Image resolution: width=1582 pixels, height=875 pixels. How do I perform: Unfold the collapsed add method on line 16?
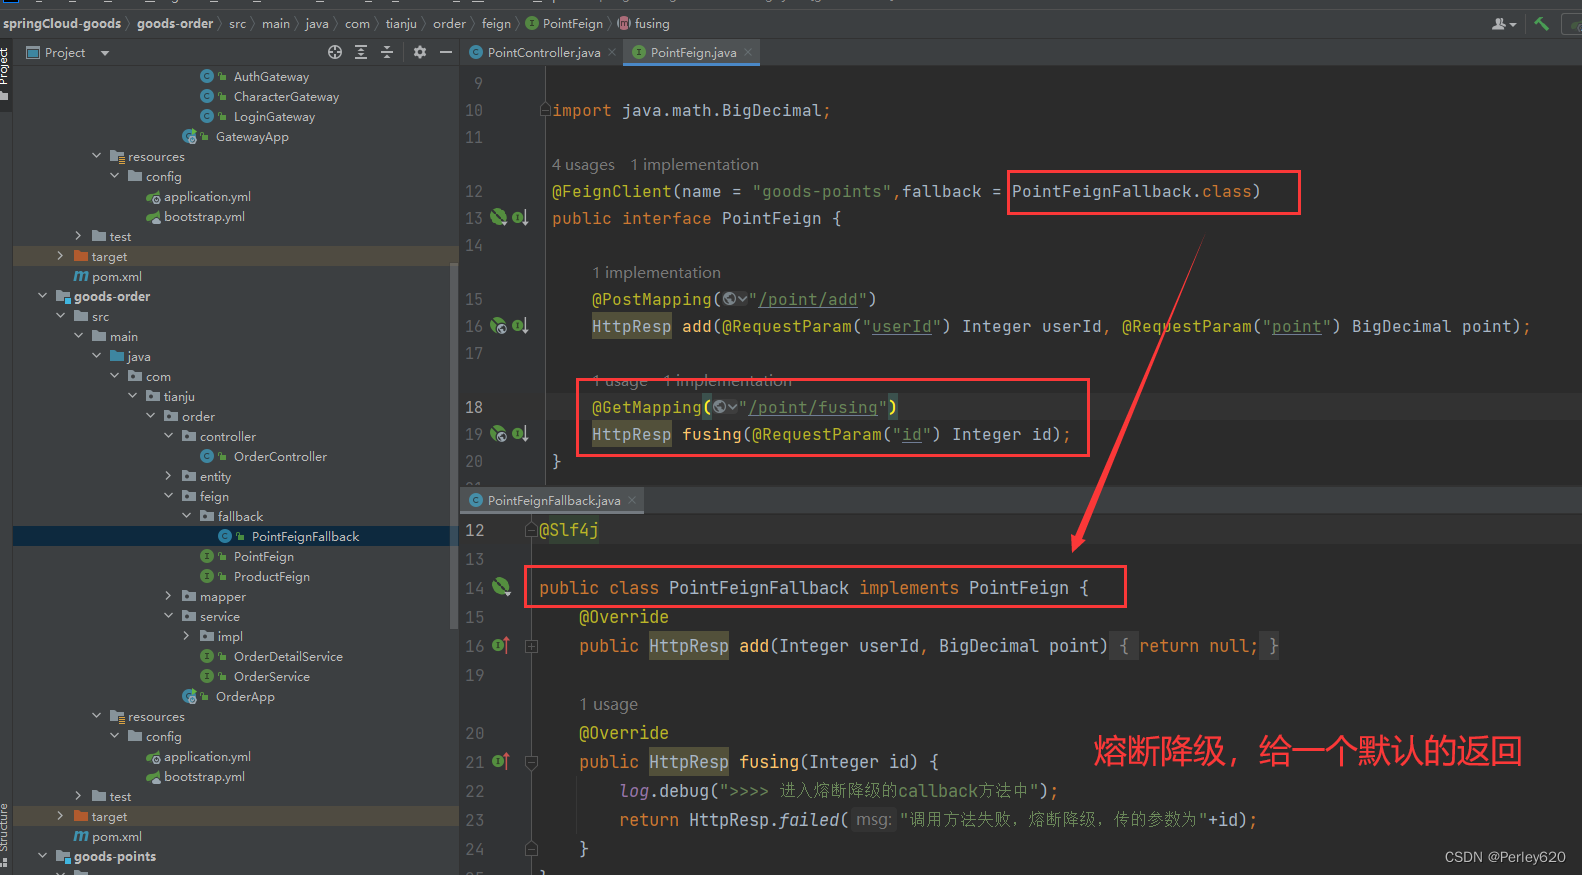[x=532, y=646]
